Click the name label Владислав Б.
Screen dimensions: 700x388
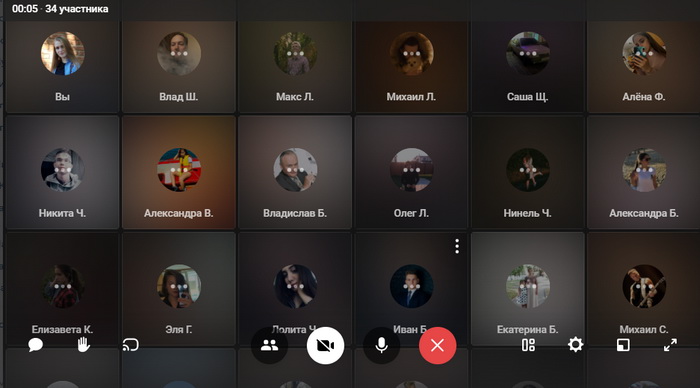[295, 213]
